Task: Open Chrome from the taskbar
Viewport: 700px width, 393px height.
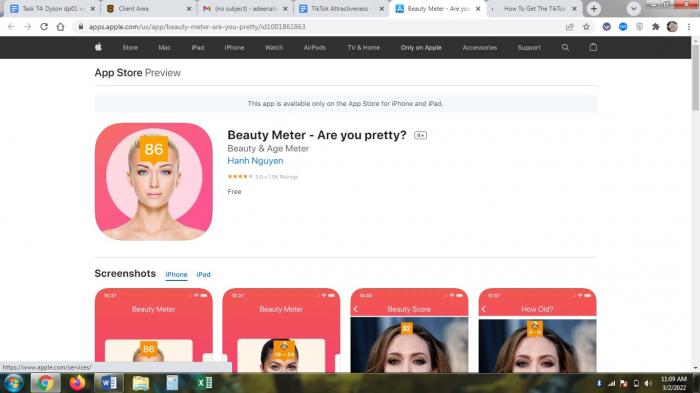Action: [x=45, y=383]
